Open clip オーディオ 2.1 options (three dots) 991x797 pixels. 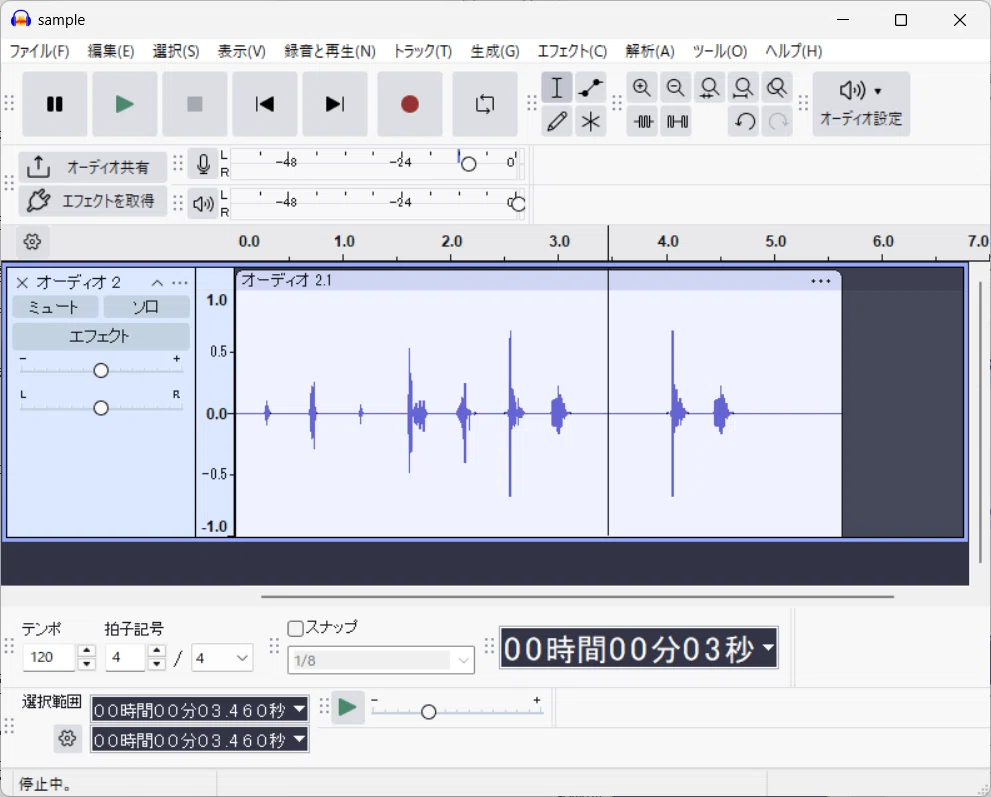click(x=820, y=281)
